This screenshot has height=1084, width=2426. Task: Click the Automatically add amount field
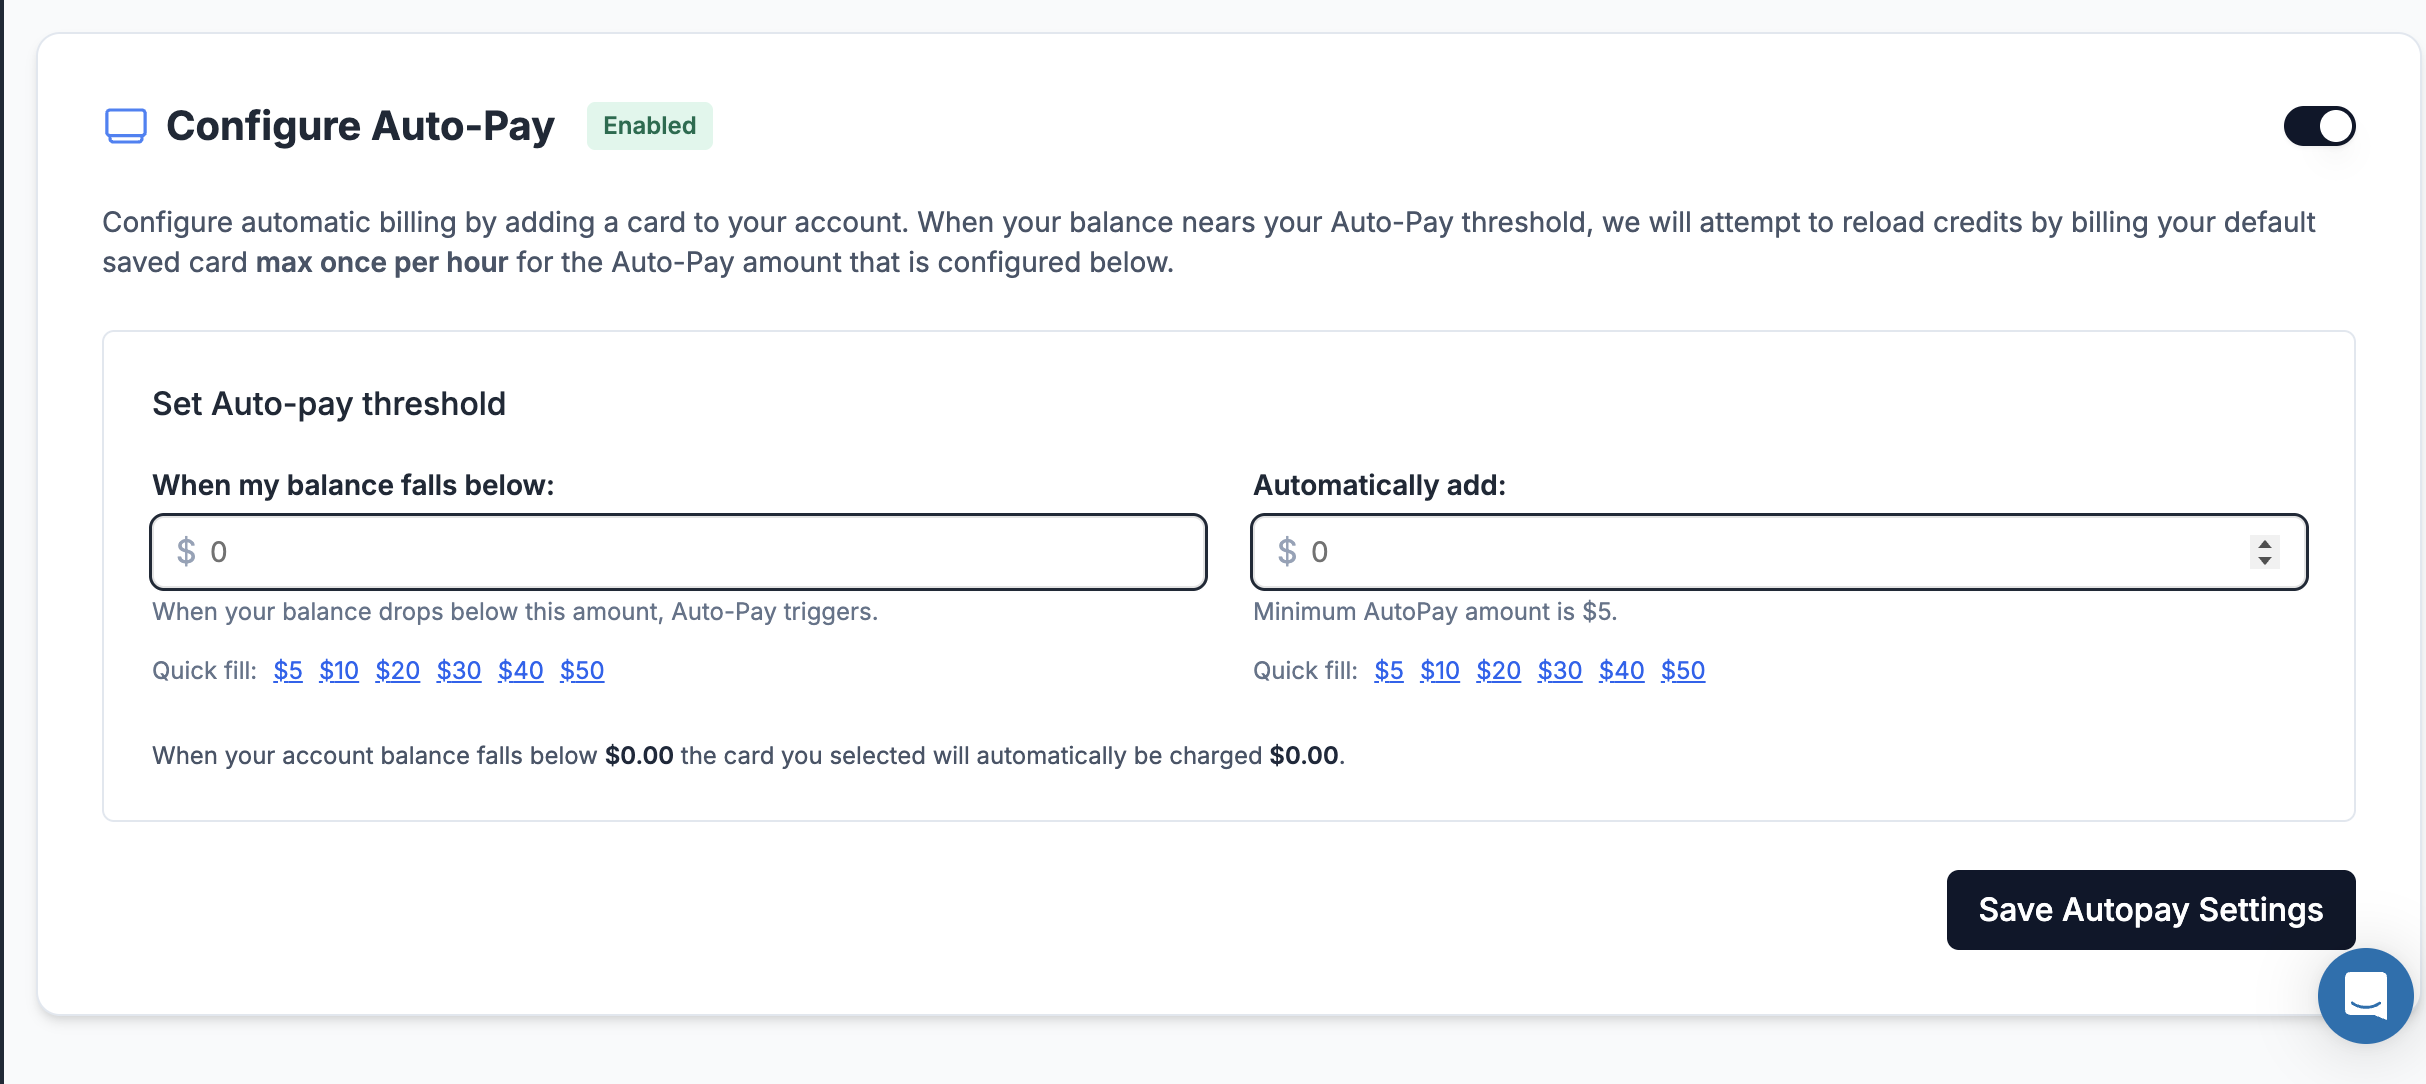pyautogui.click(x=1750, y=552)
